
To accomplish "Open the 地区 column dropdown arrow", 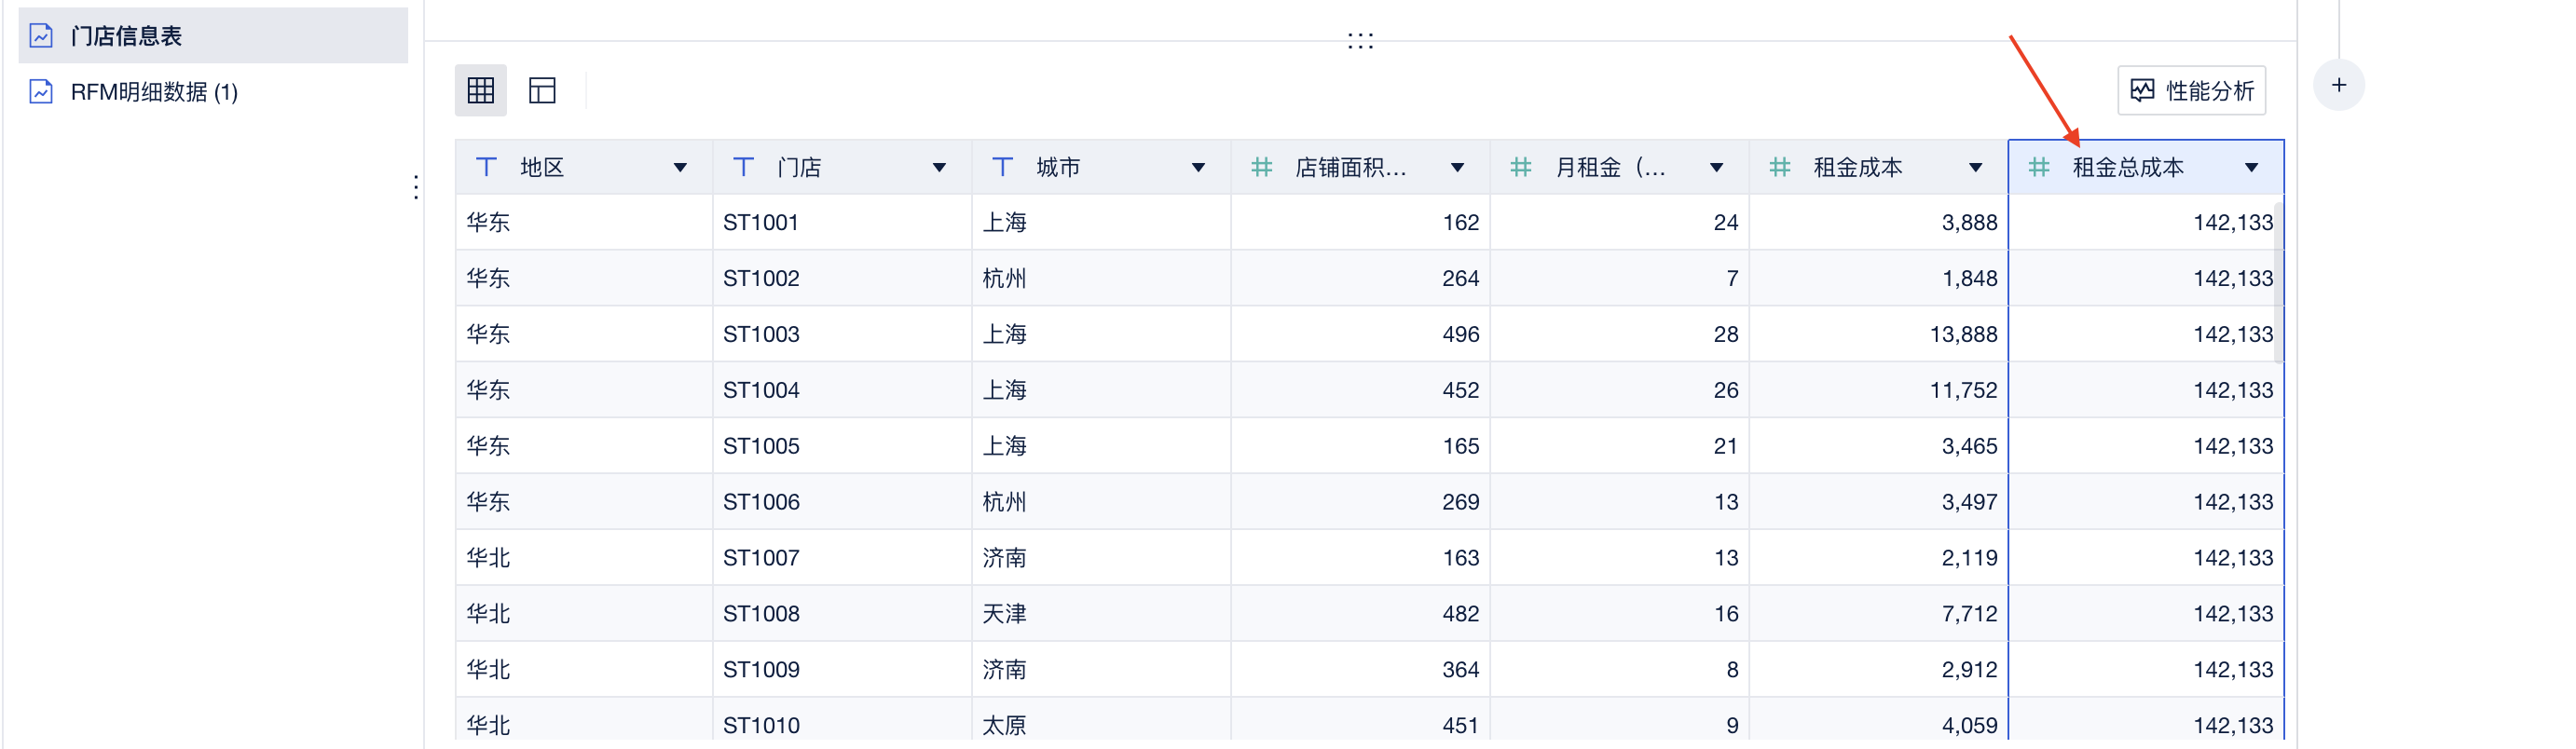I will coord(680,168).
